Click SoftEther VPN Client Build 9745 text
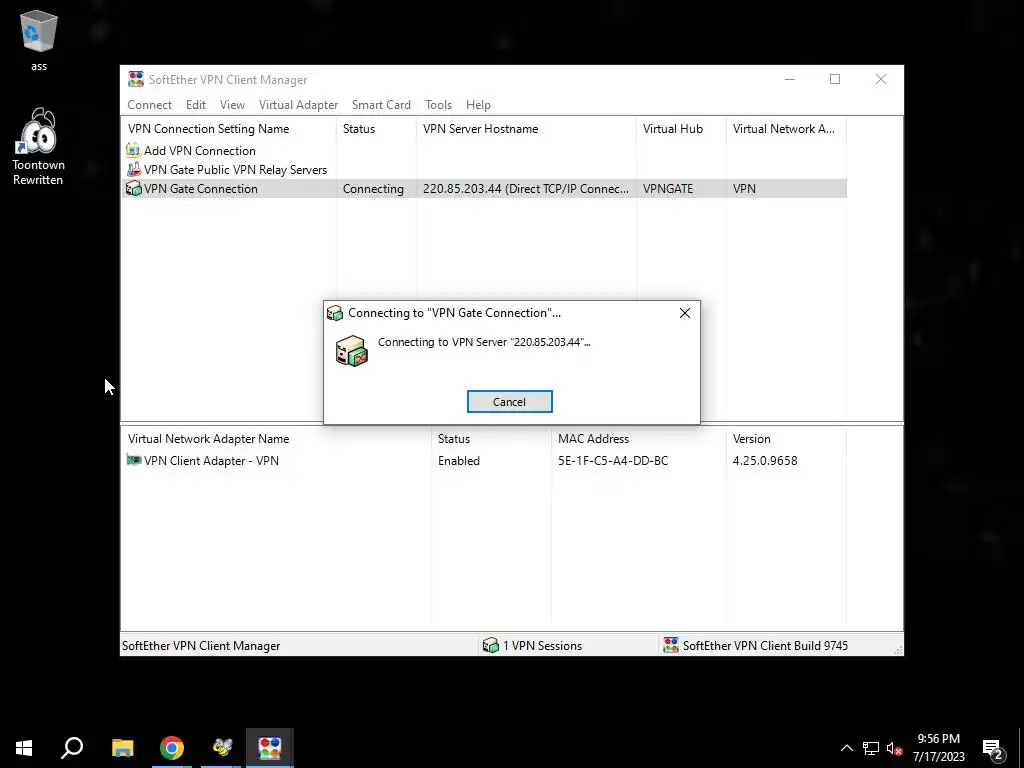The image size is (1024, 768). [765, 646]
